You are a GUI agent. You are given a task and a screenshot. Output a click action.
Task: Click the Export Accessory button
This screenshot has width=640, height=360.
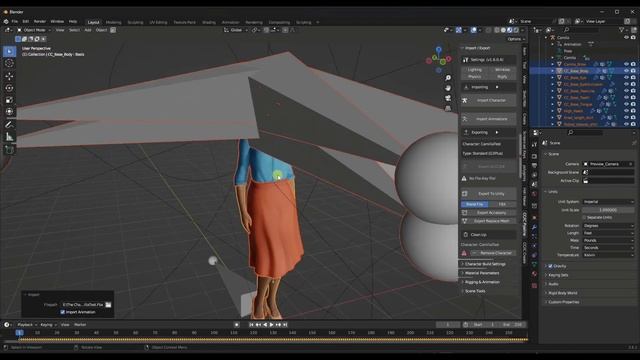pyautogui.click(x=489, y=213)
